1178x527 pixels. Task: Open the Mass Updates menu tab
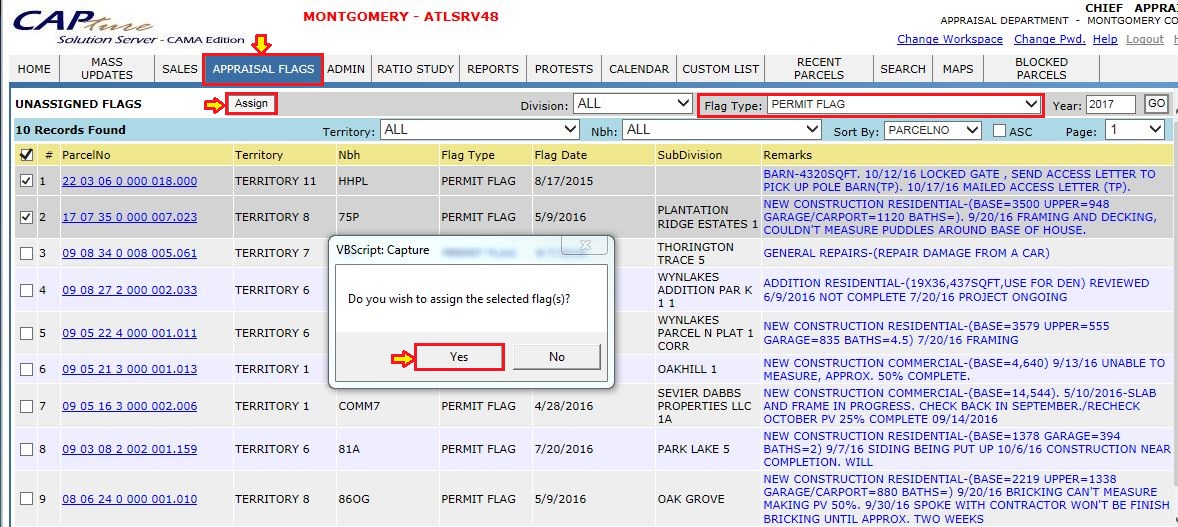[x=106, y=69]
